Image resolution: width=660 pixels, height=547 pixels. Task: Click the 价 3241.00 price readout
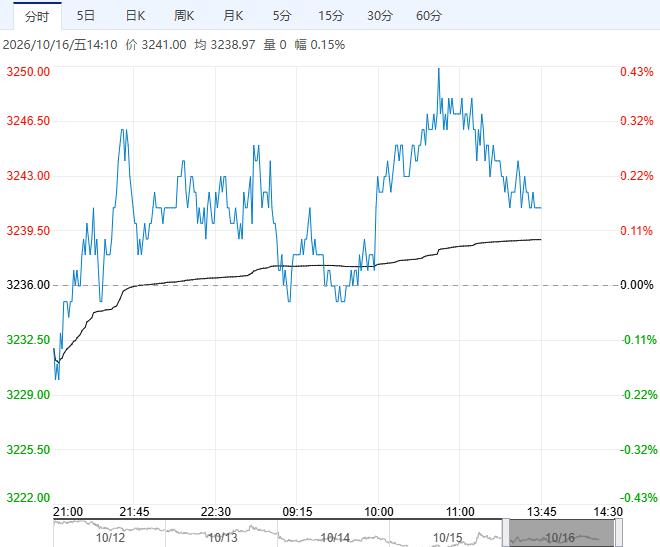click(156, 45)
